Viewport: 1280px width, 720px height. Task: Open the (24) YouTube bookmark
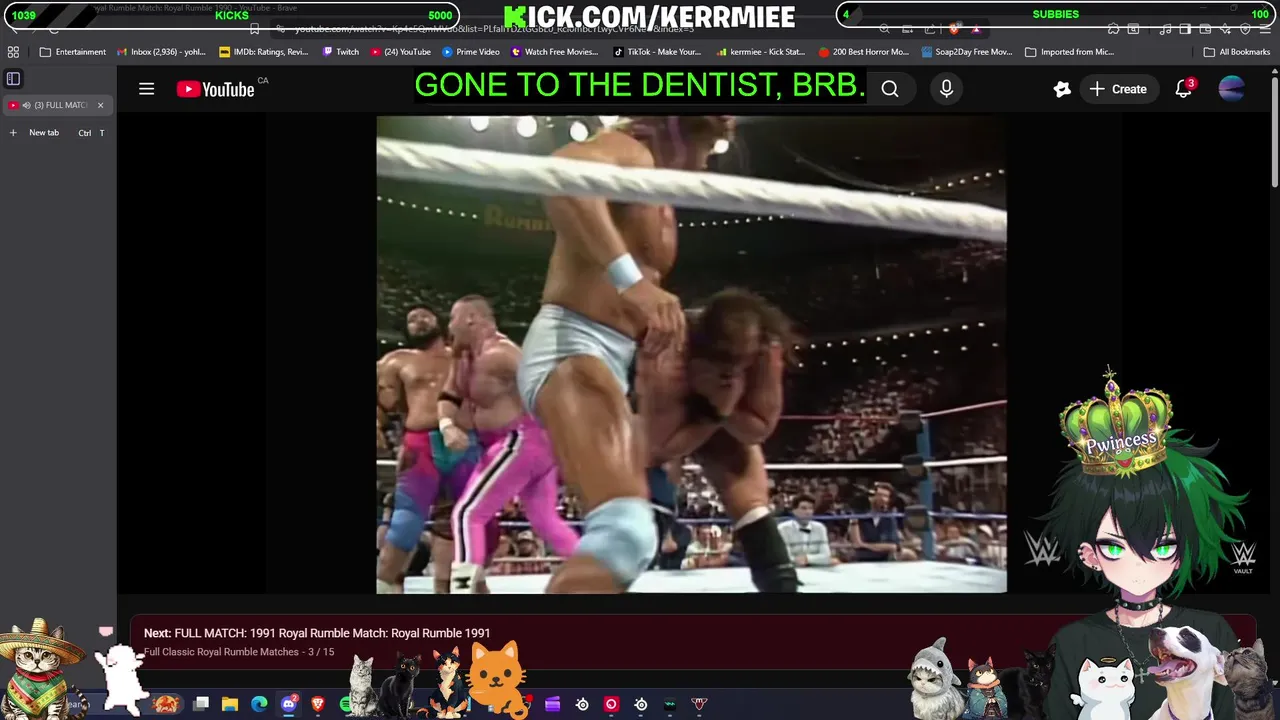pyautogui.click(x=401, y=52)
